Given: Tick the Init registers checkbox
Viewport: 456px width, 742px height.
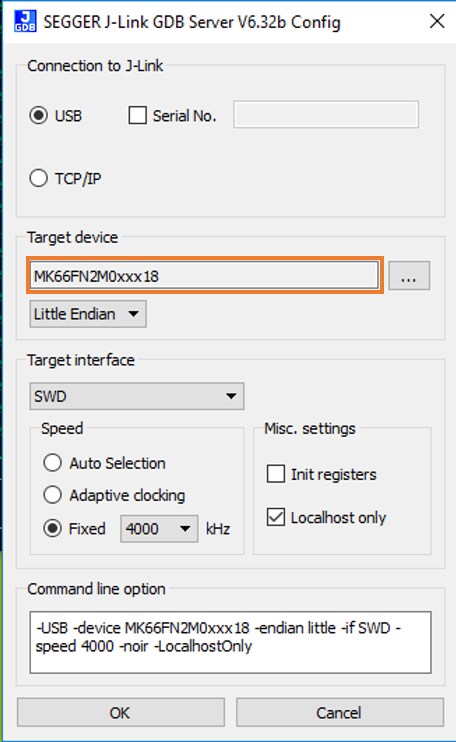Looking at the screenshot, I should click(276, 474).
